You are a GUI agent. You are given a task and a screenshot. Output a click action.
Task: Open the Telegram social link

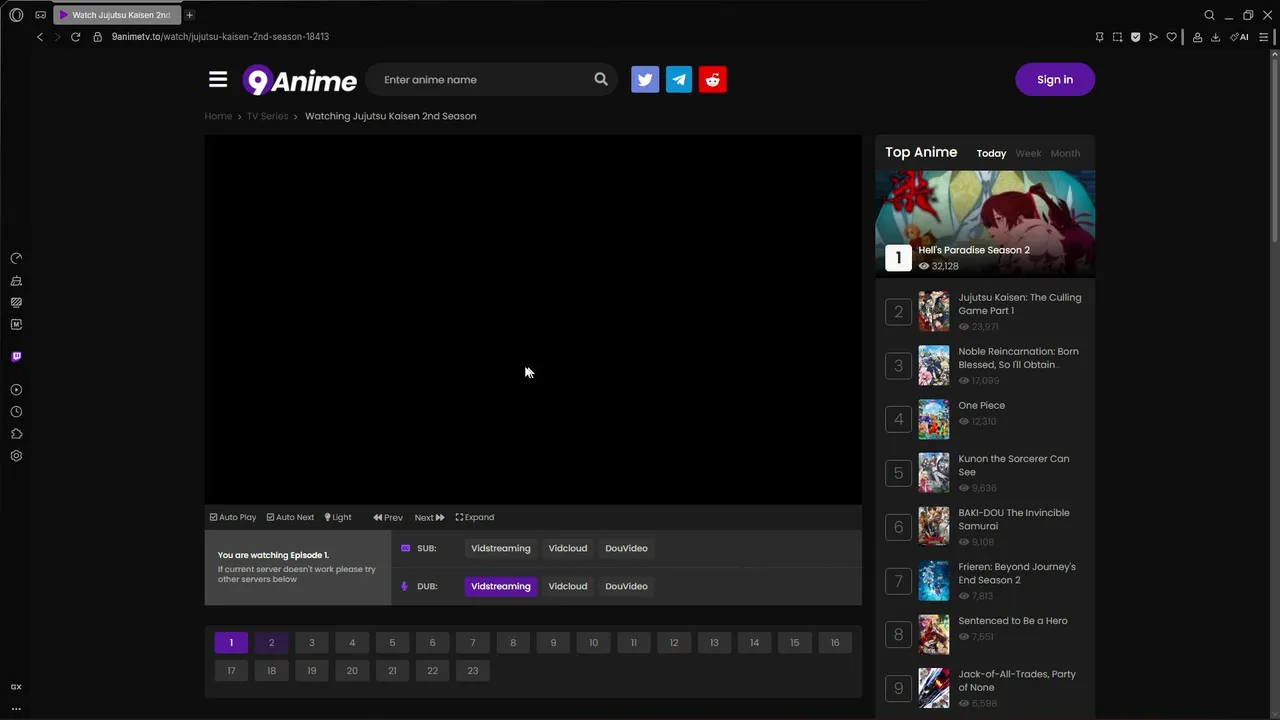679,80
